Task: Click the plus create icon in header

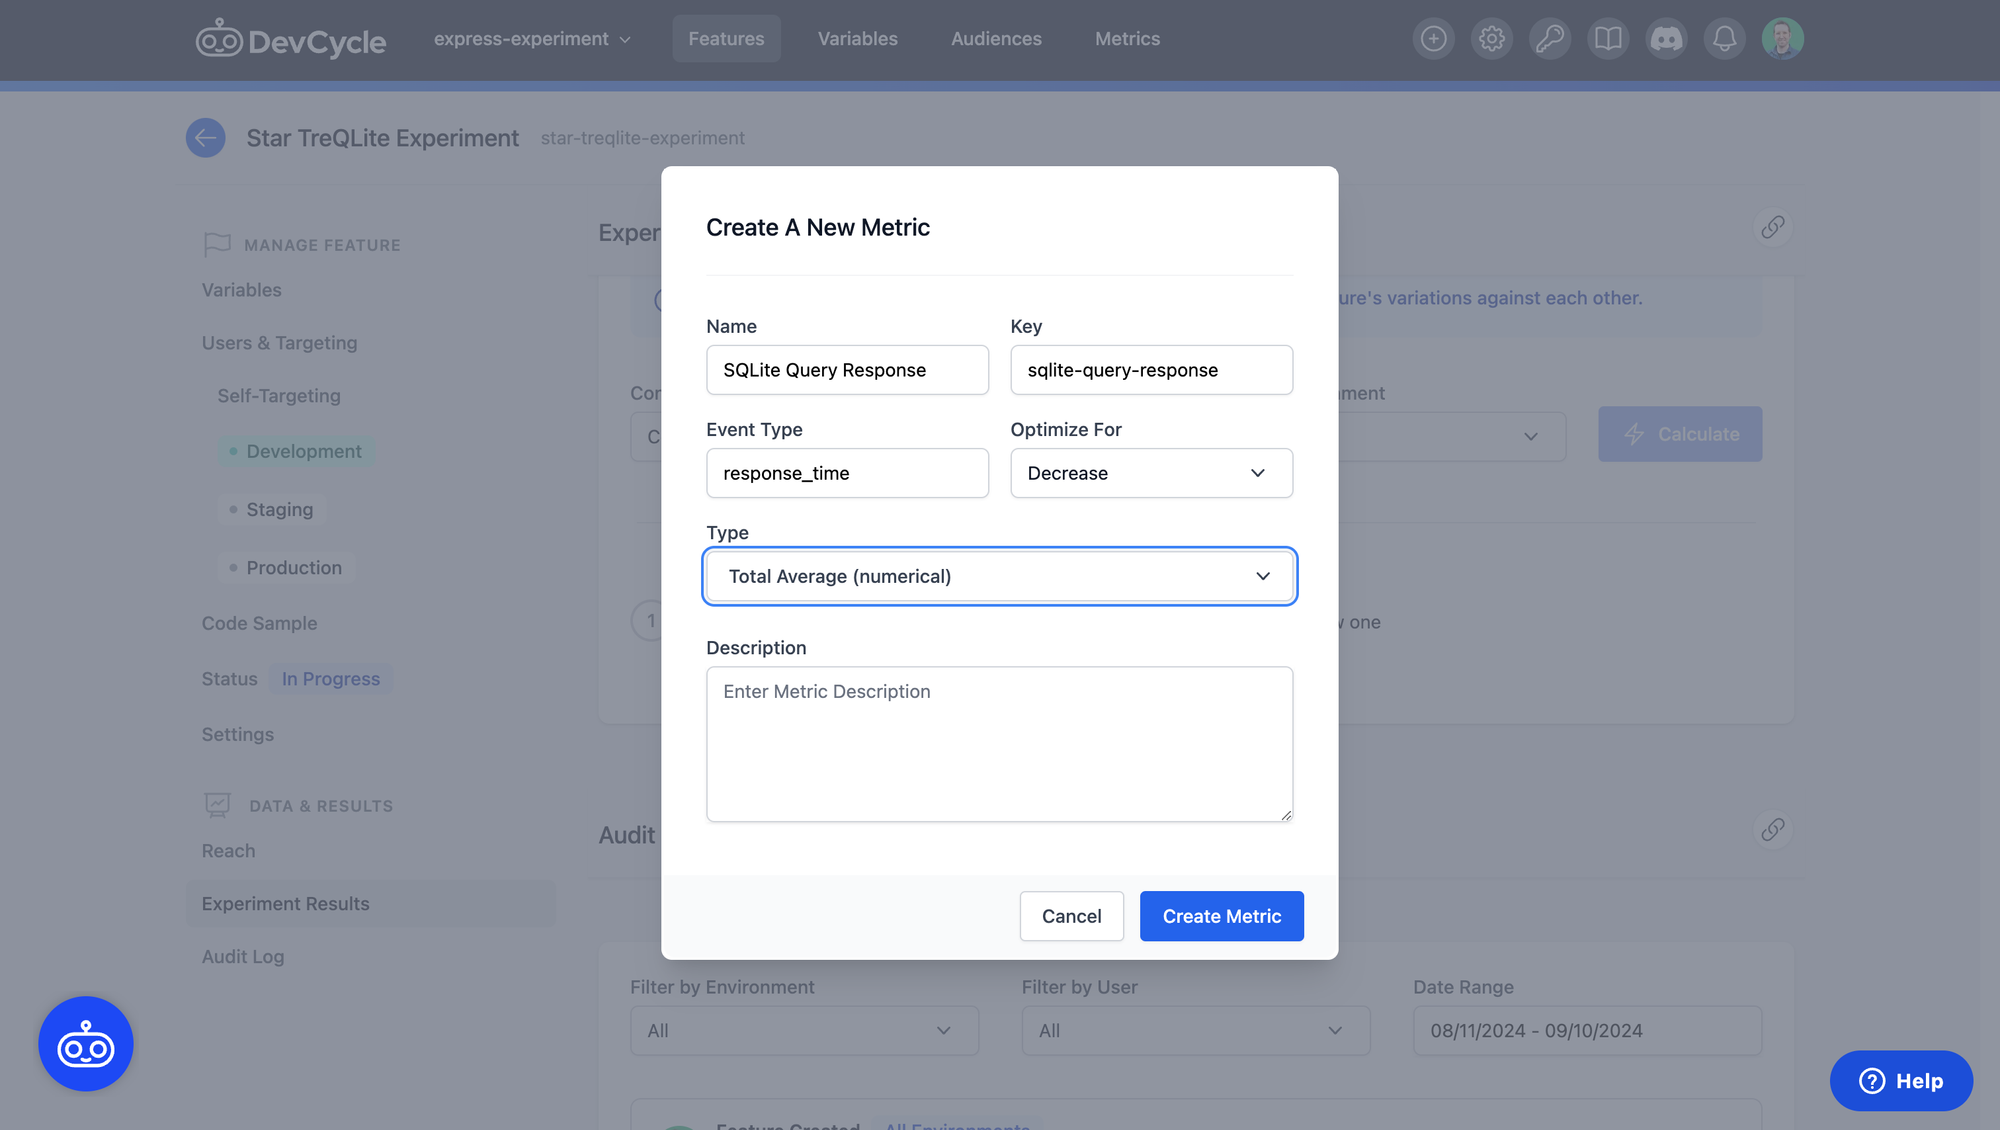Action: 1433,39
